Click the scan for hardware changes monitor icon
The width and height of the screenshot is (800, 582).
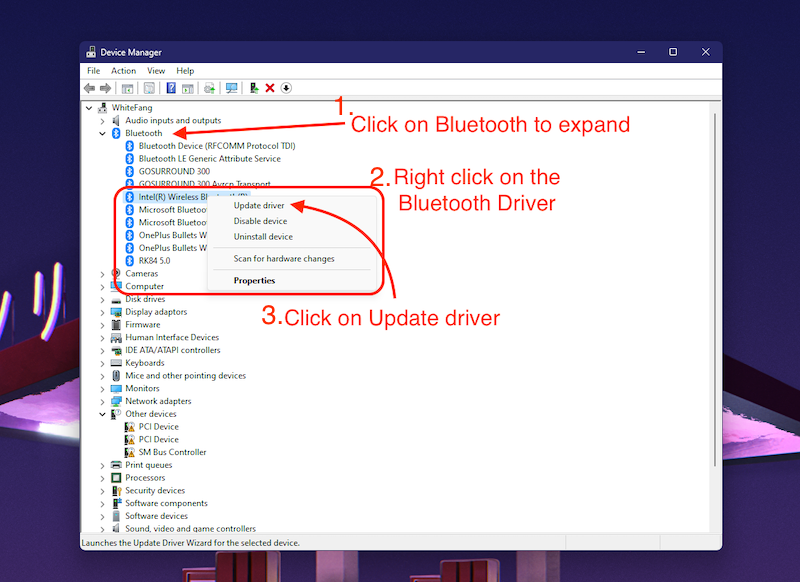click(x=231, y=88)
